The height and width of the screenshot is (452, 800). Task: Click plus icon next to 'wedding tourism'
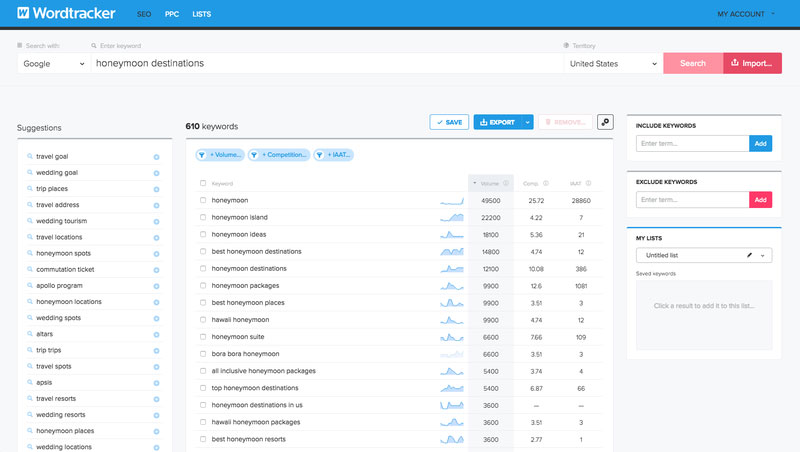coord(156,221)
